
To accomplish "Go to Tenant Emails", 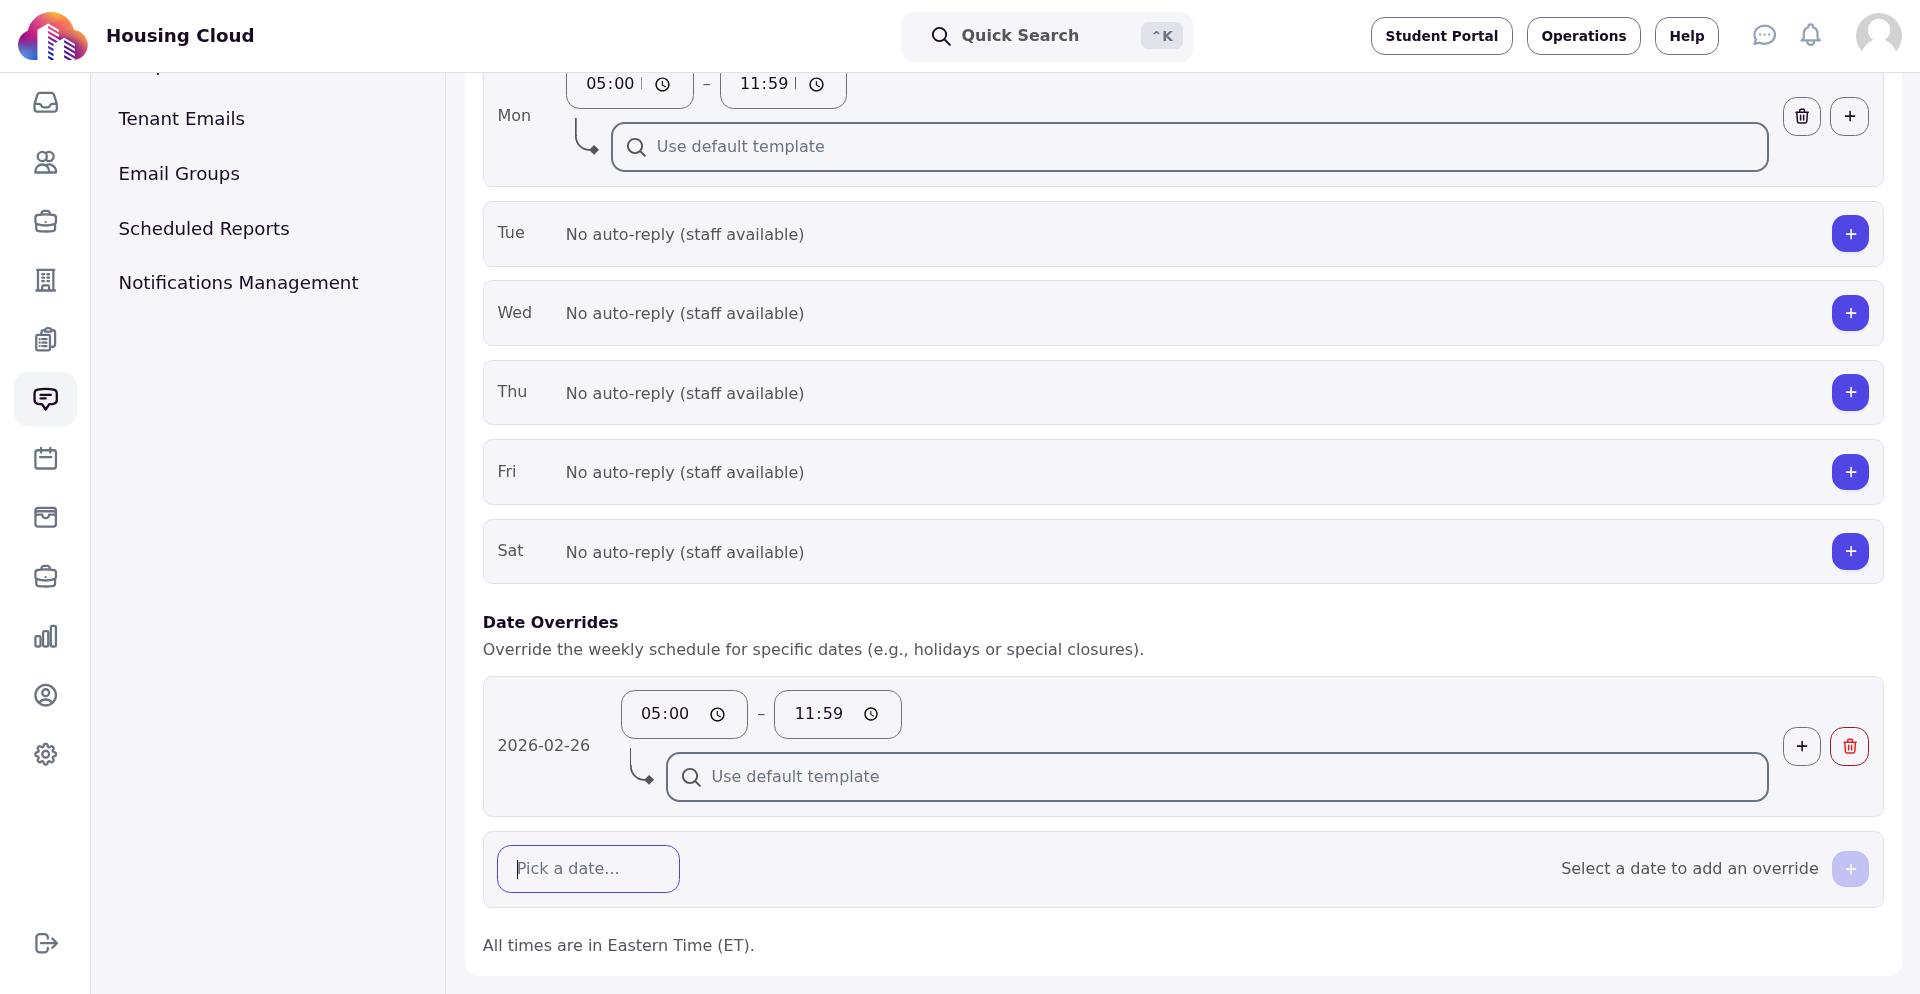I will (181, 119).
